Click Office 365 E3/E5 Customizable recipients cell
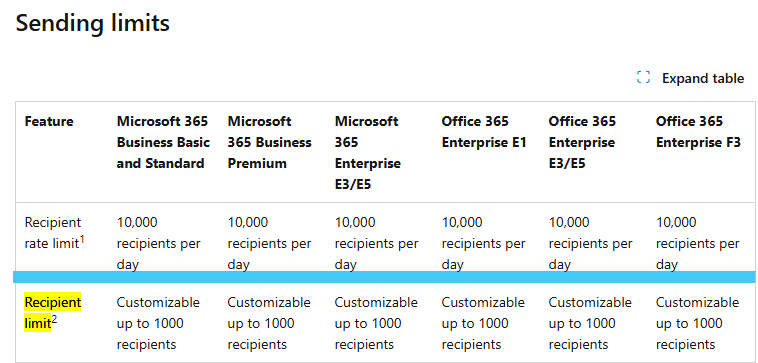 590,323
